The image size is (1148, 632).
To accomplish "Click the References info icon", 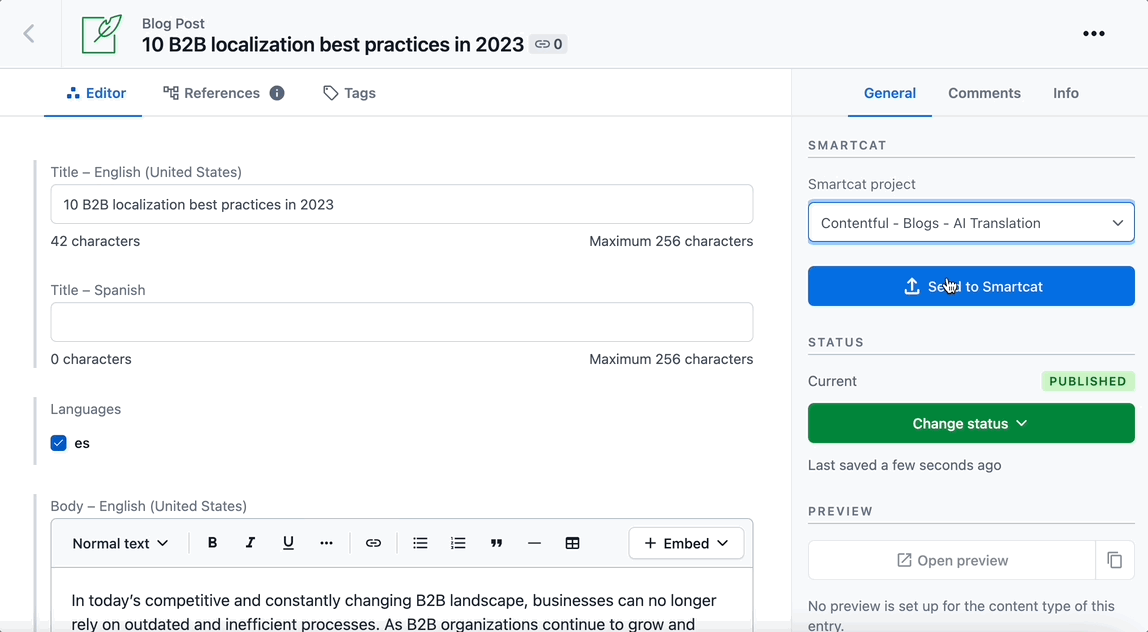I will (x=277, y=93).
